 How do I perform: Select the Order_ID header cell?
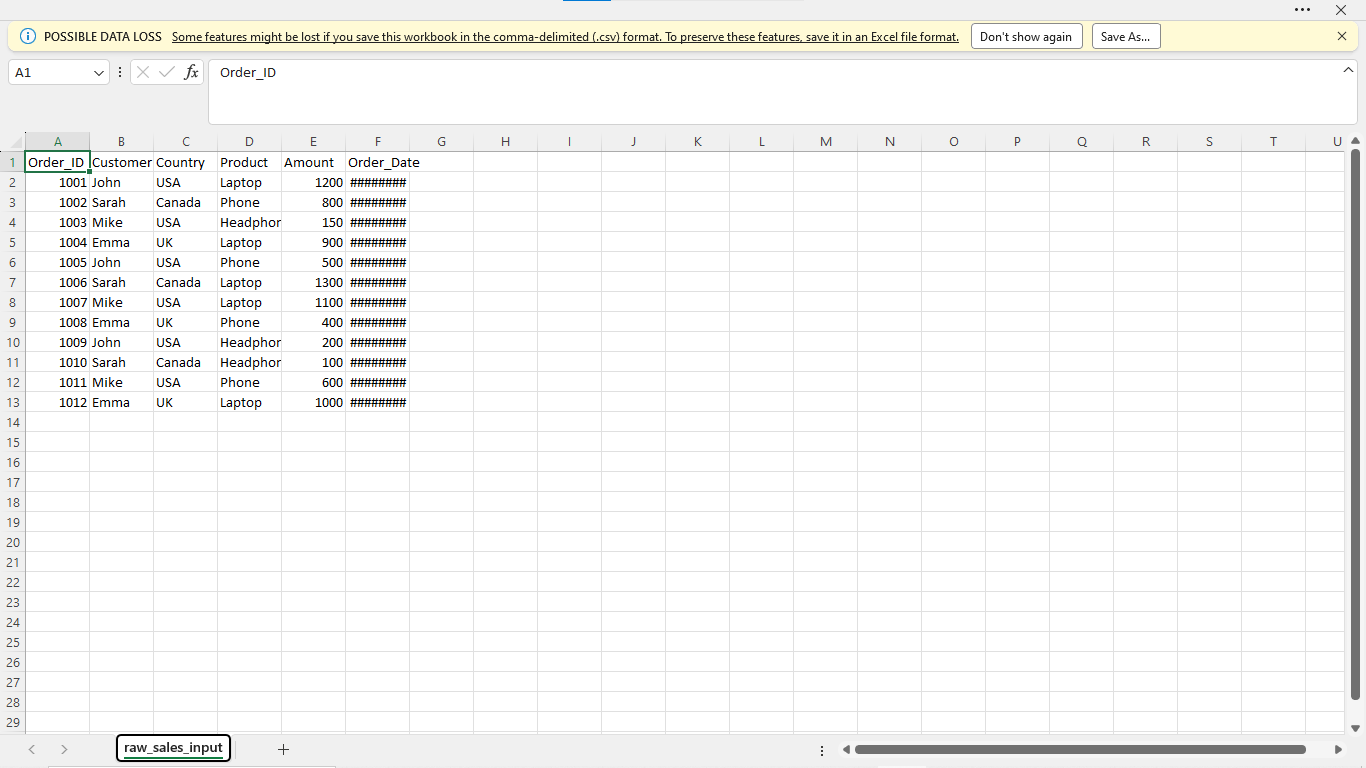pos(58,162)
